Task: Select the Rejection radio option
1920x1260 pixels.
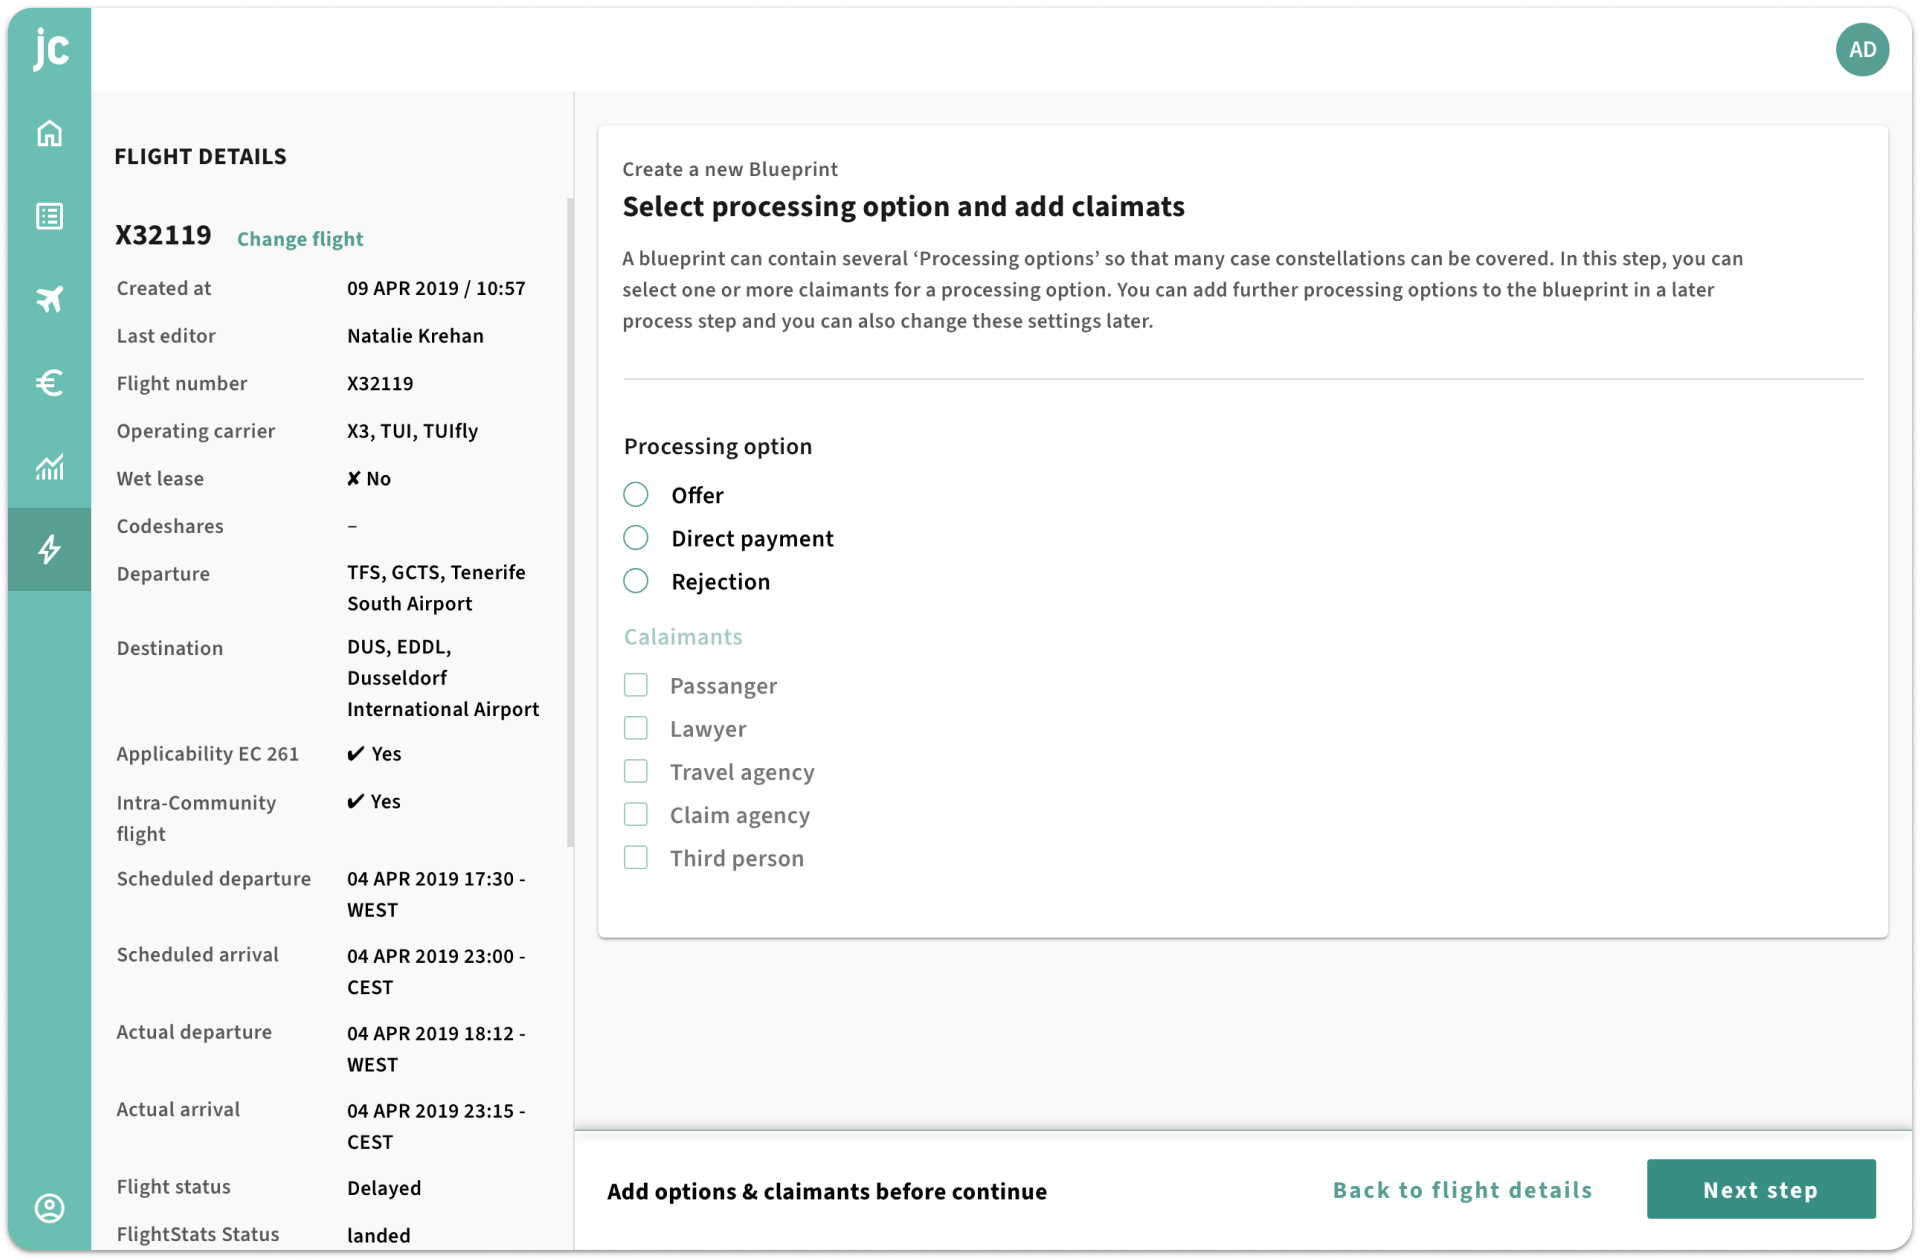Action: coord(636,581)
